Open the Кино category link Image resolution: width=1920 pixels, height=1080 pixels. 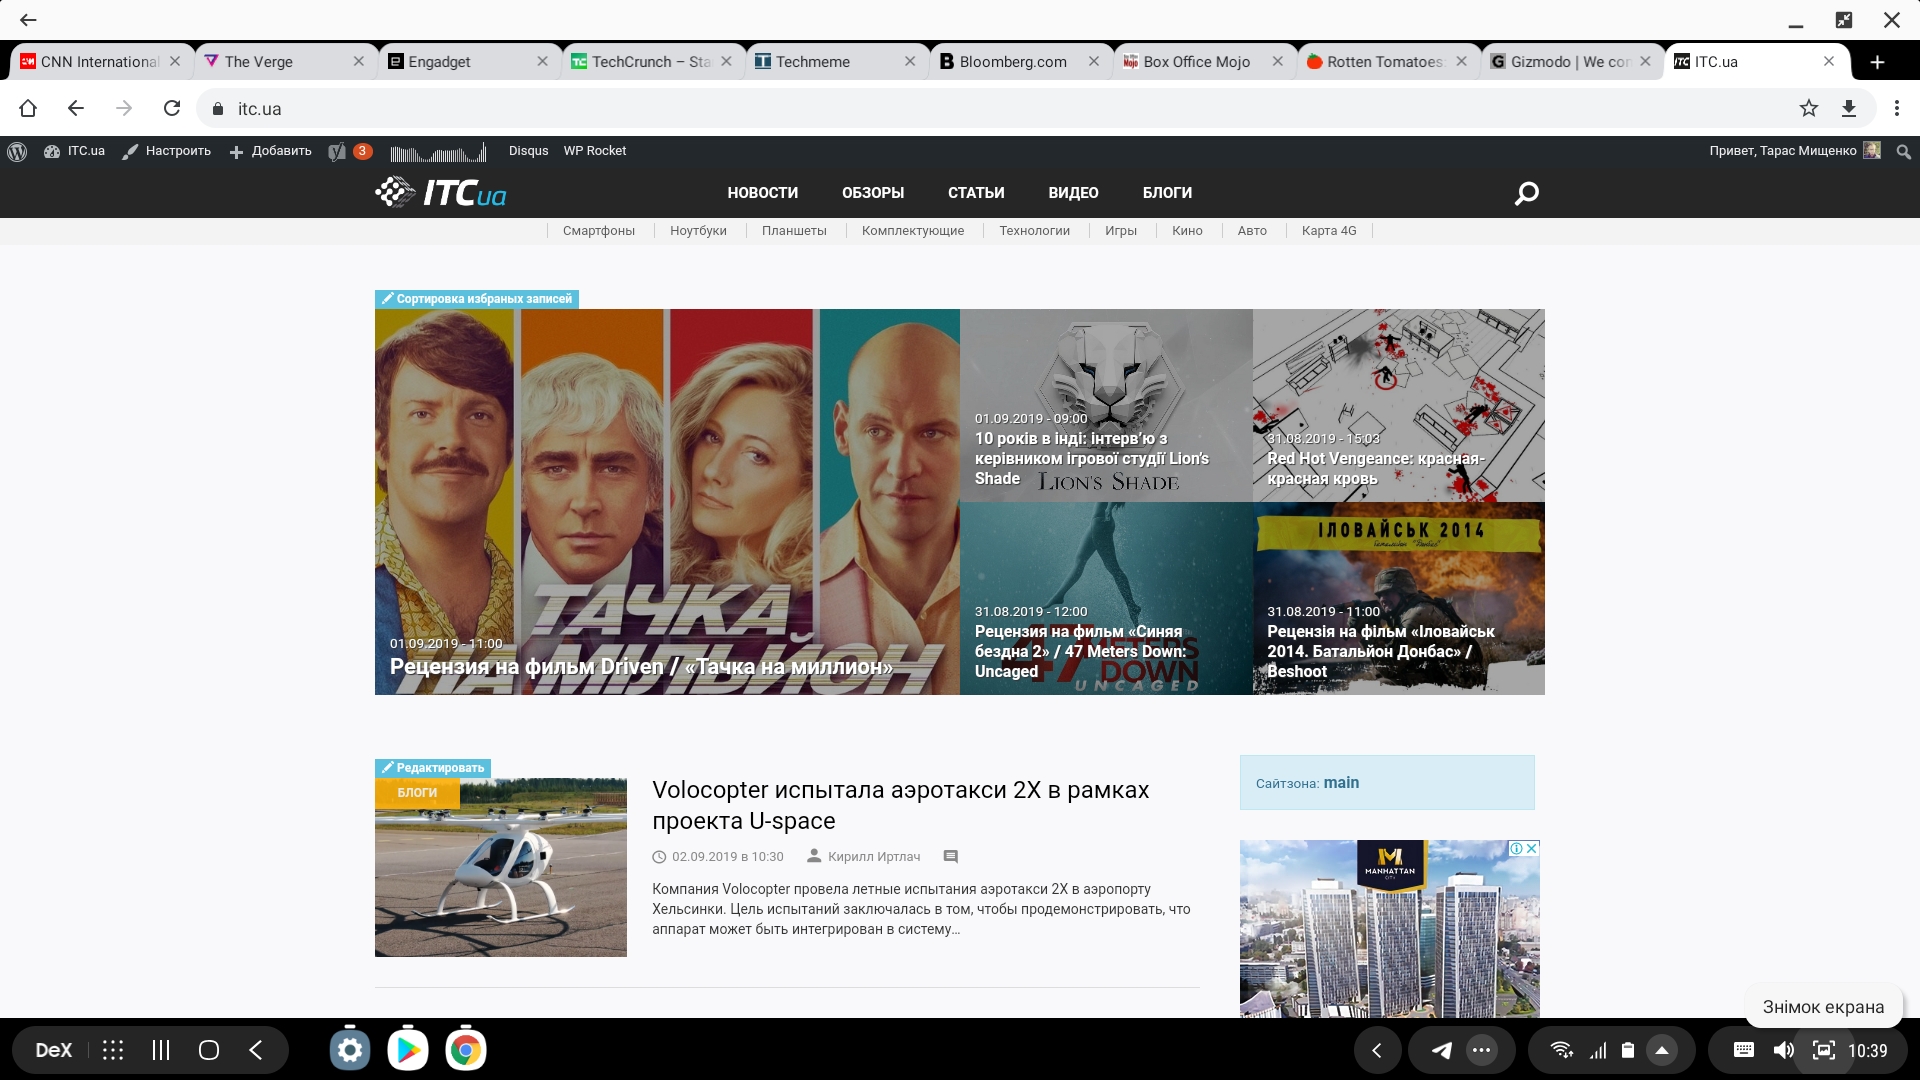point(1187,231)
